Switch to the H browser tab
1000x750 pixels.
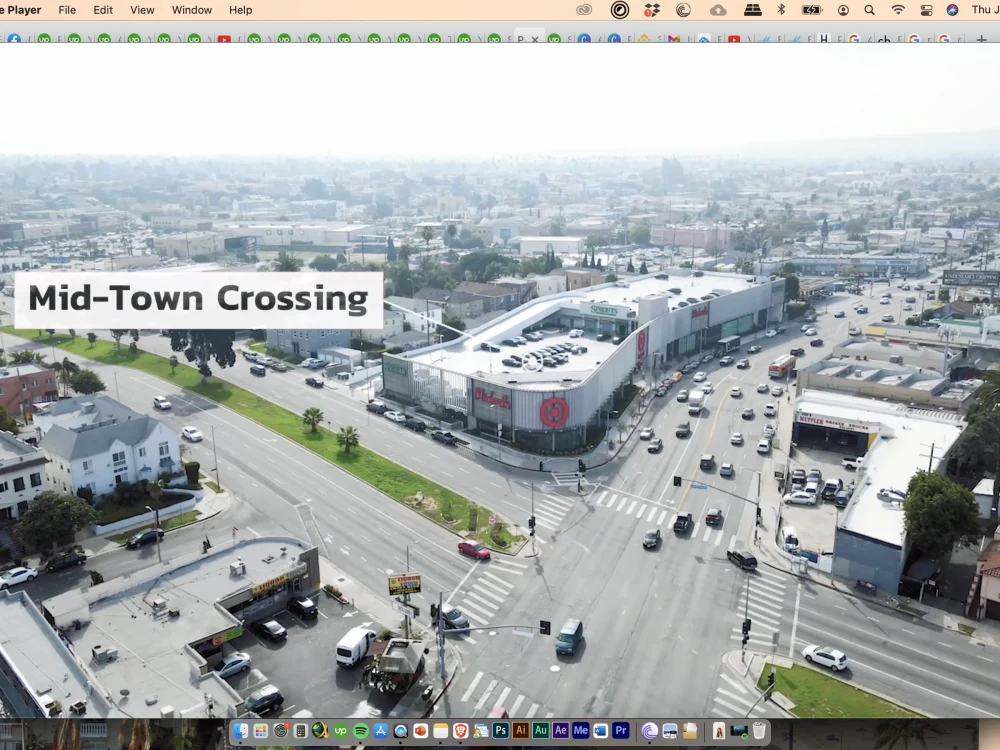824,39
